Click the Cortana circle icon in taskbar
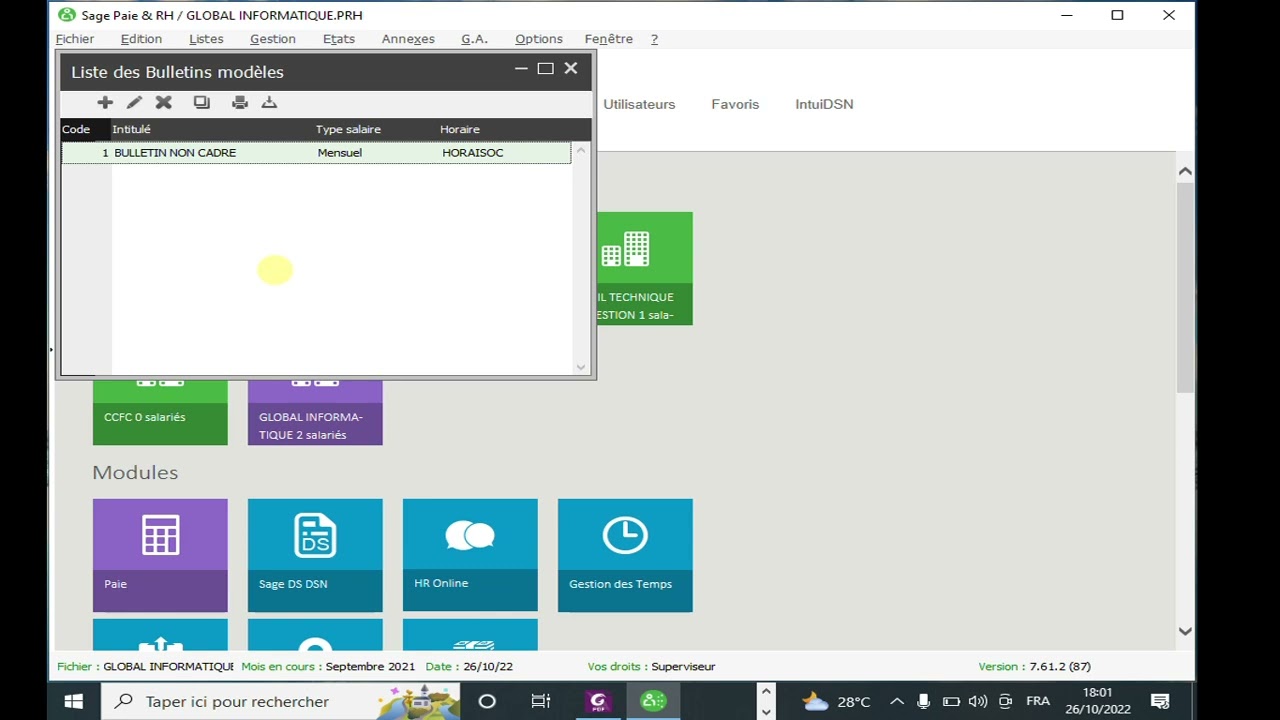The image size is (1280, 720). click(x=487, y=701)
